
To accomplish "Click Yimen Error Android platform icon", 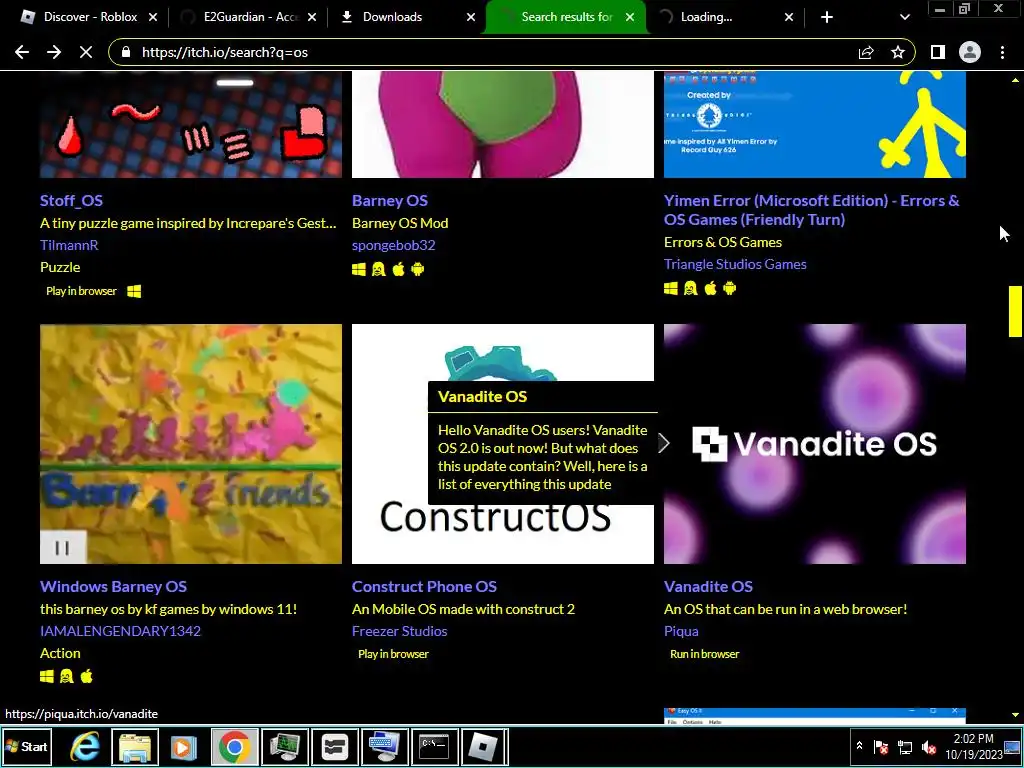I will (730, 288).
